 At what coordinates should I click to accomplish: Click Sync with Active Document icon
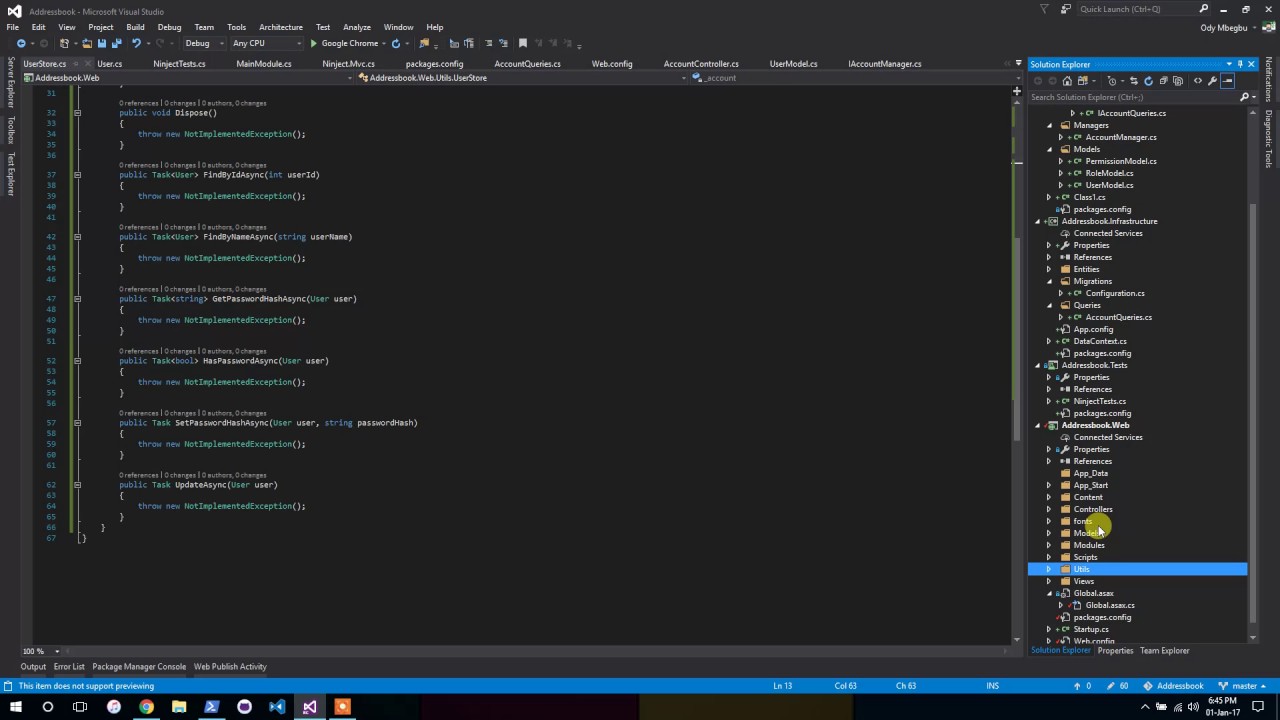tap(1133, 81)
